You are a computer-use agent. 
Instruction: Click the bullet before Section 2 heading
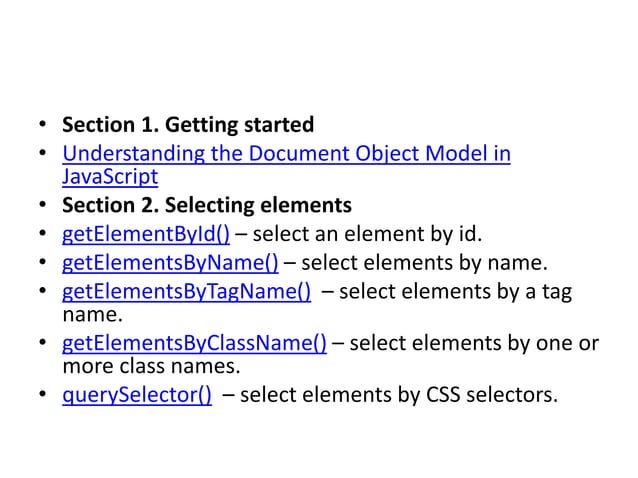42,208
